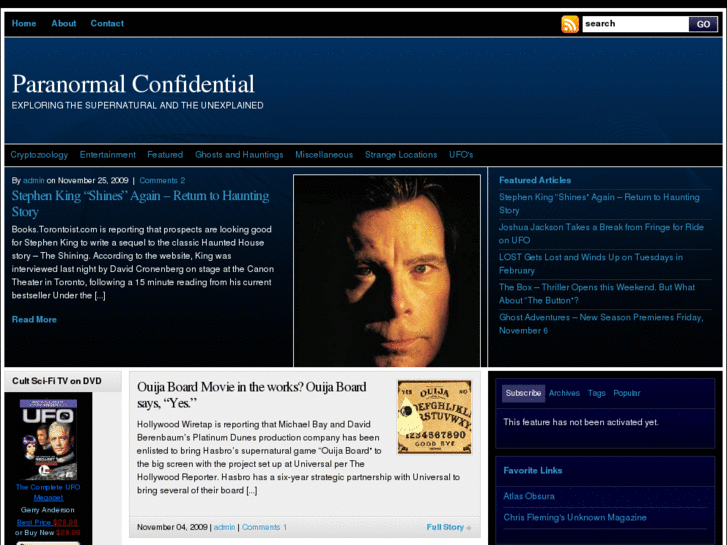Open the Cryptozoology category

[39, 155]
